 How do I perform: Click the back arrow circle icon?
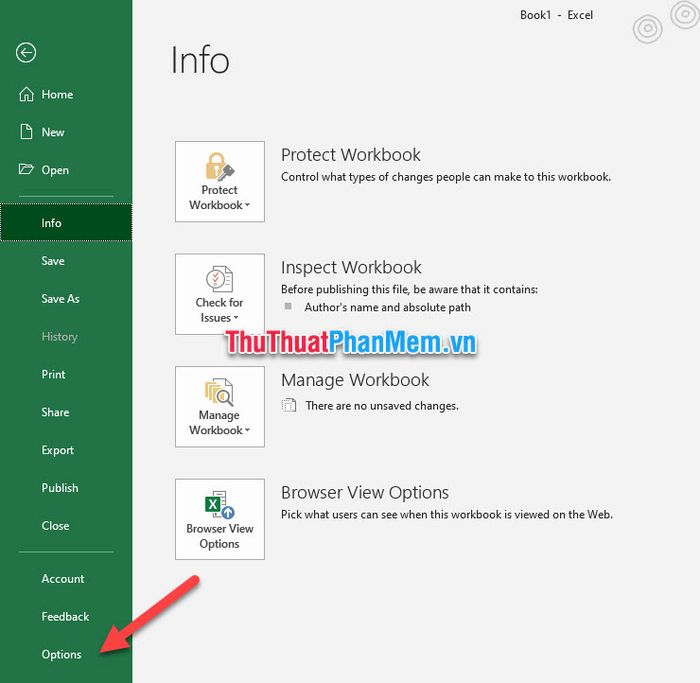click(x=26, y=53)
